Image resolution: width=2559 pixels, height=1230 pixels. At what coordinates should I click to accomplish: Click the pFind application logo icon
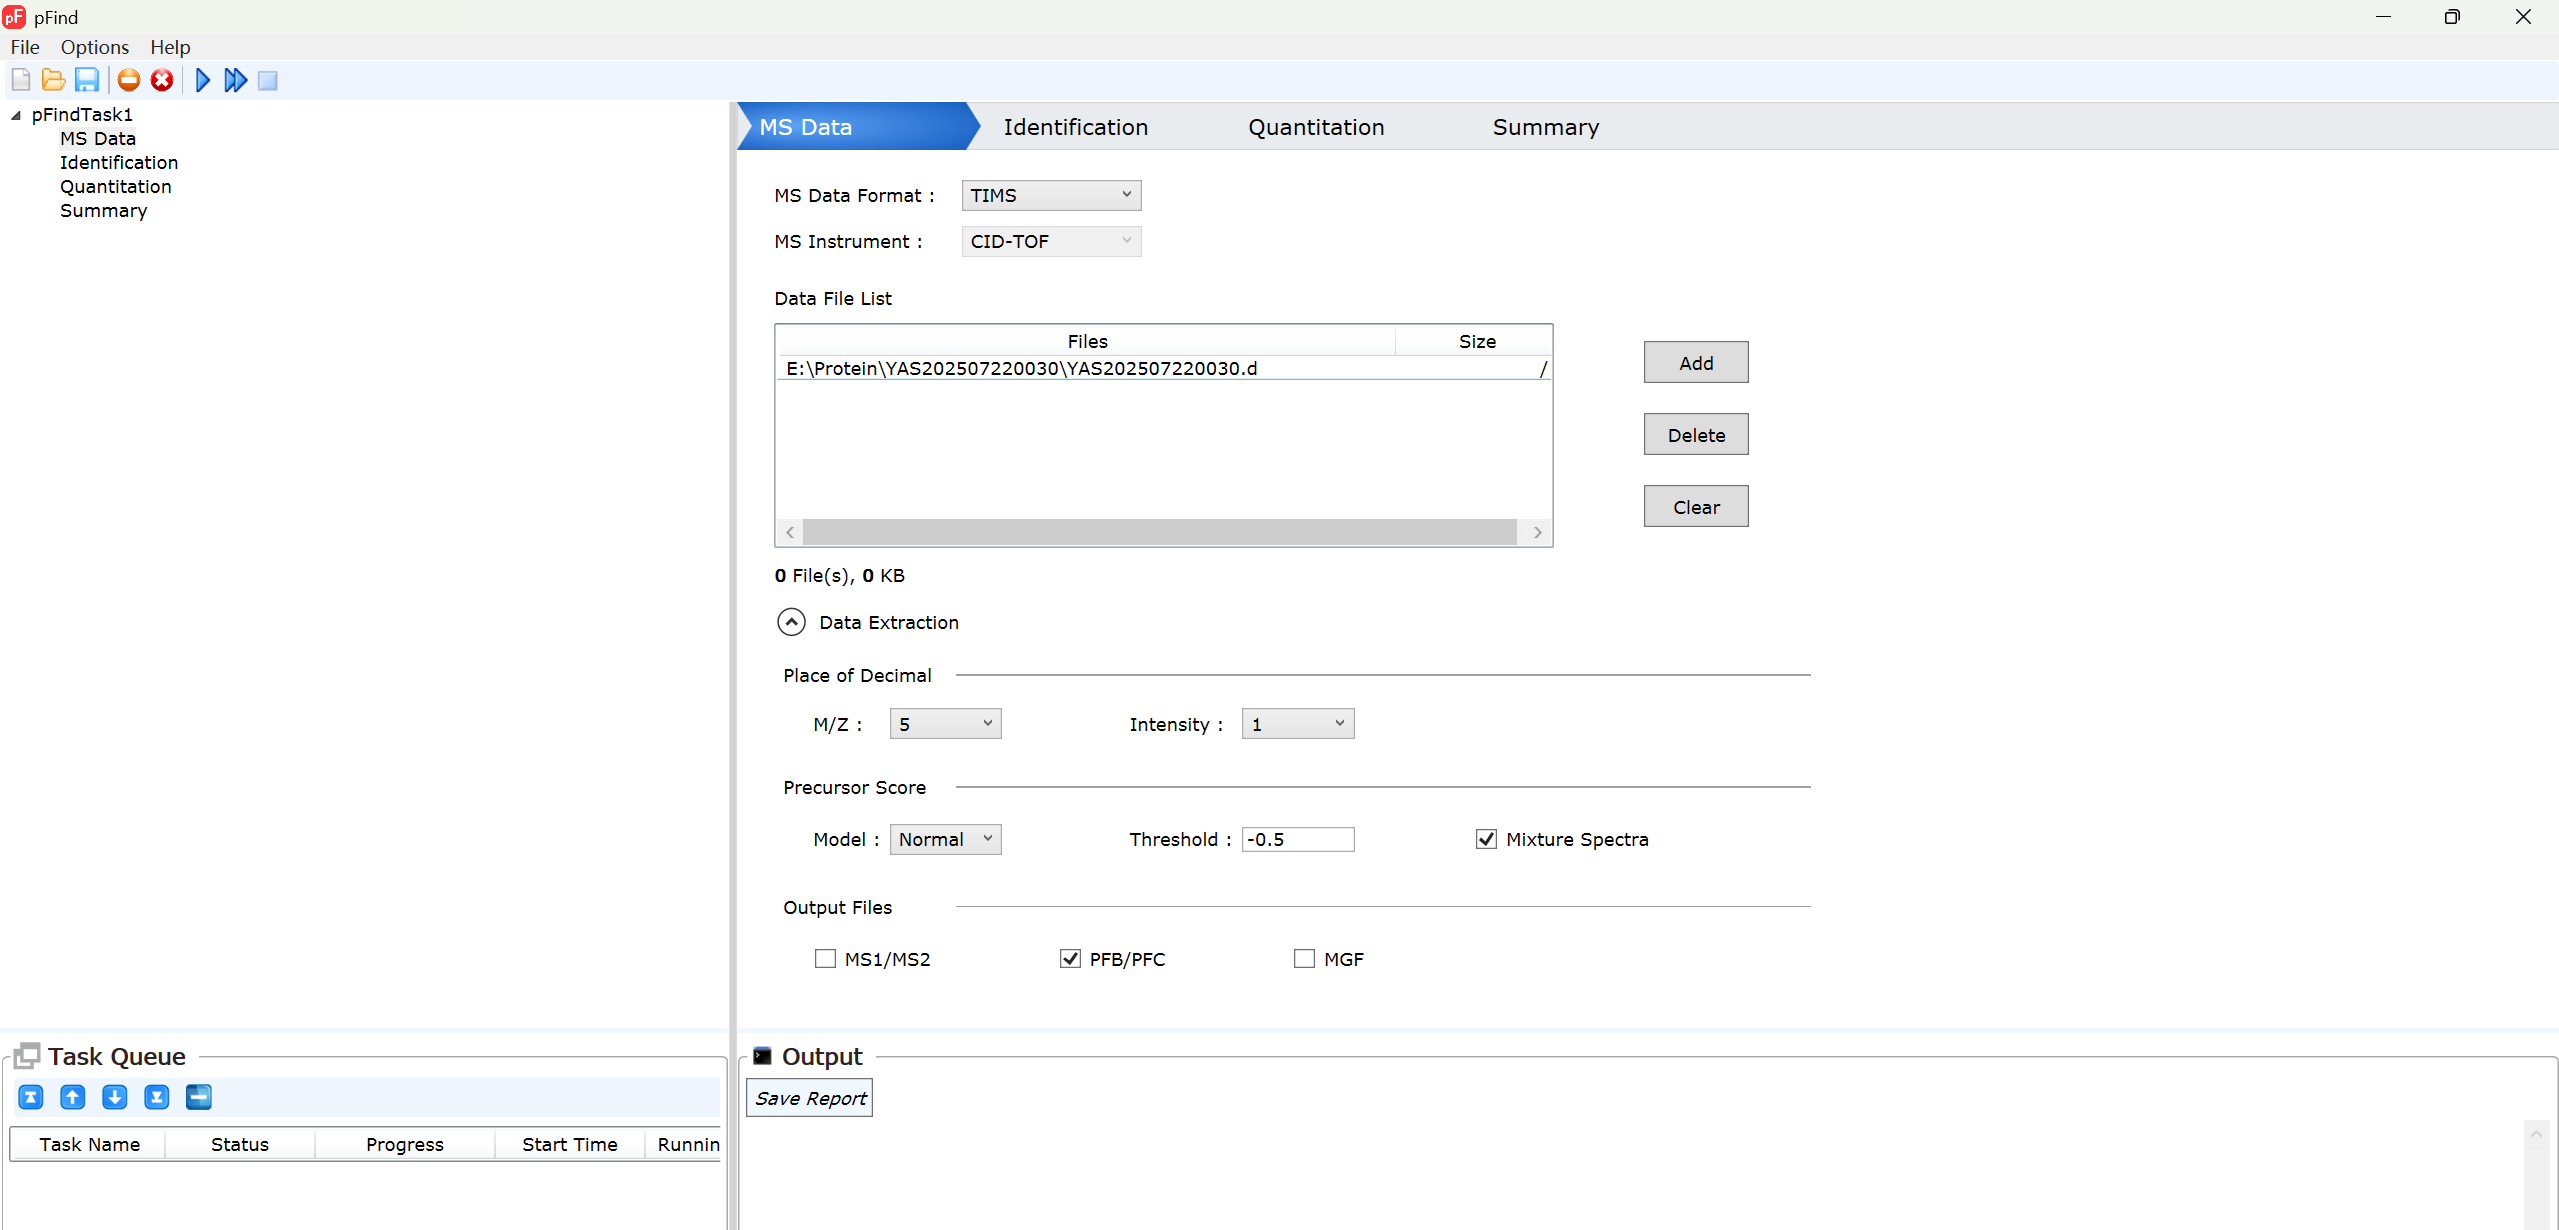point(14,17)
